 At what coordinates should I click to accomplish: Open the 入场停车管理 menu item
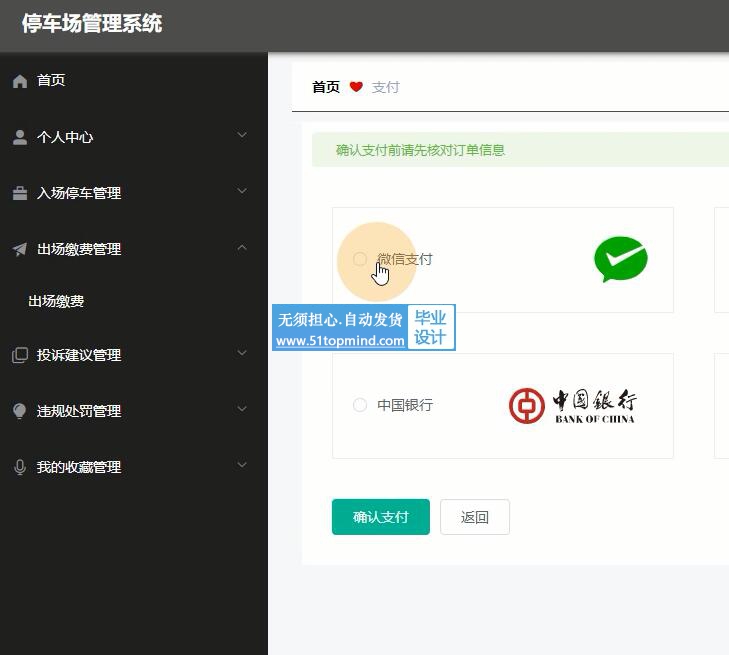tap(134, 193)
